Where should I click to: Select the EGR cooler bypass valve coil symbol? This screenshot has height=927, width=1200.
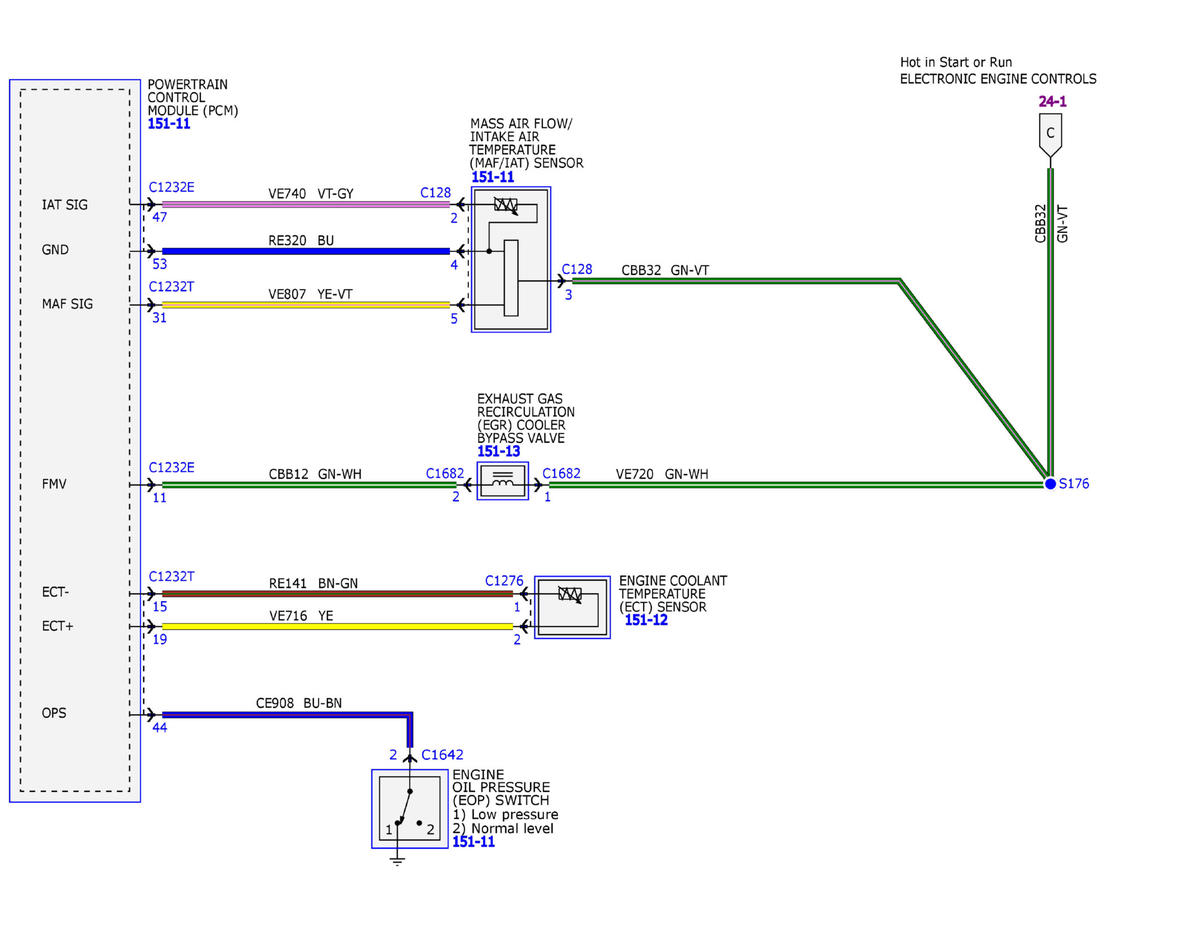503,481
